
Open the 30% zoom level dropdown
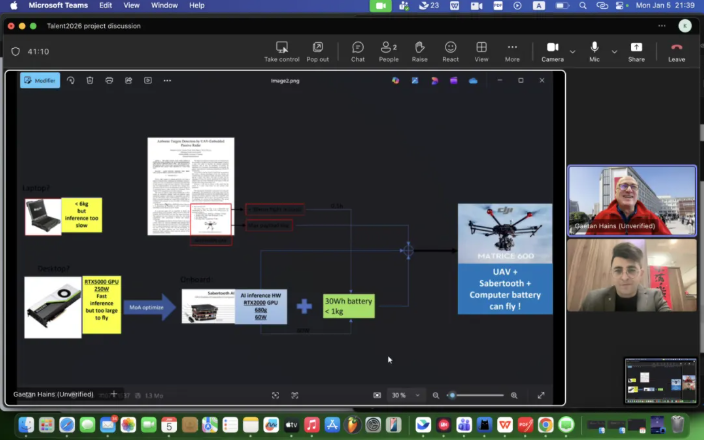(x=404, y=395)
